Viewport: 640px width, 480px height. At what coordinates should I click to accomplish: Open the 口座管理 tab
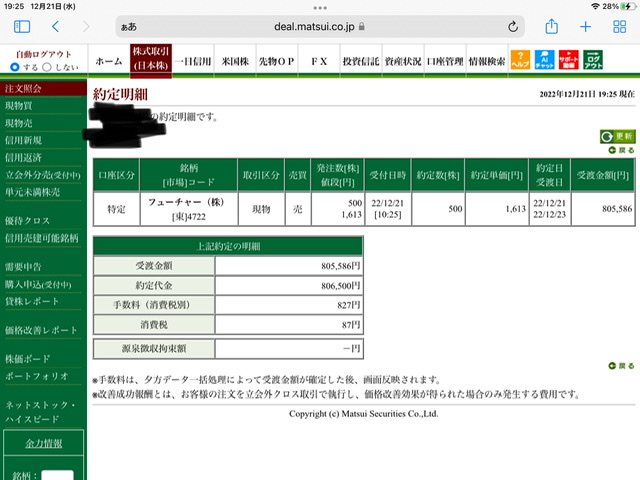point(445,61)
